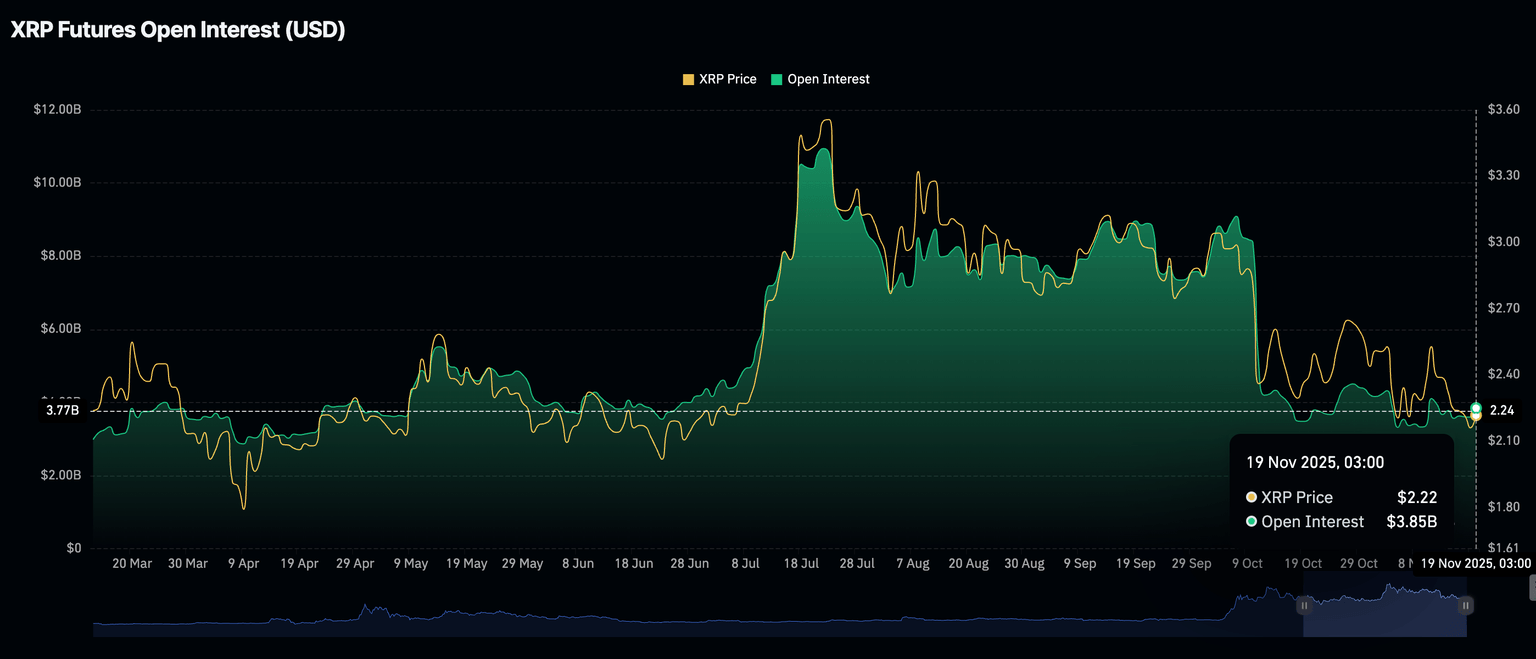This screenshot has width=1536, height=659.
Task: Click the crosshair date label on x-axis
Action: pos(1475,563)
